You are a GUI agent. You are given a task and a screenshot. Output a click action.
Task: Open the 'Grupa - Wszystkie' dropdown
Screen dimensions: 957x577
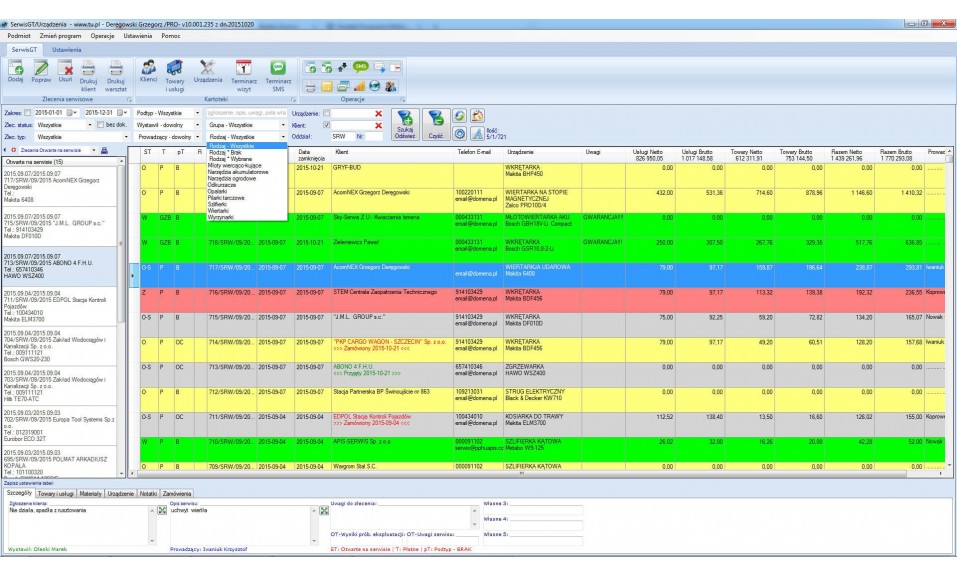point(283,125)
